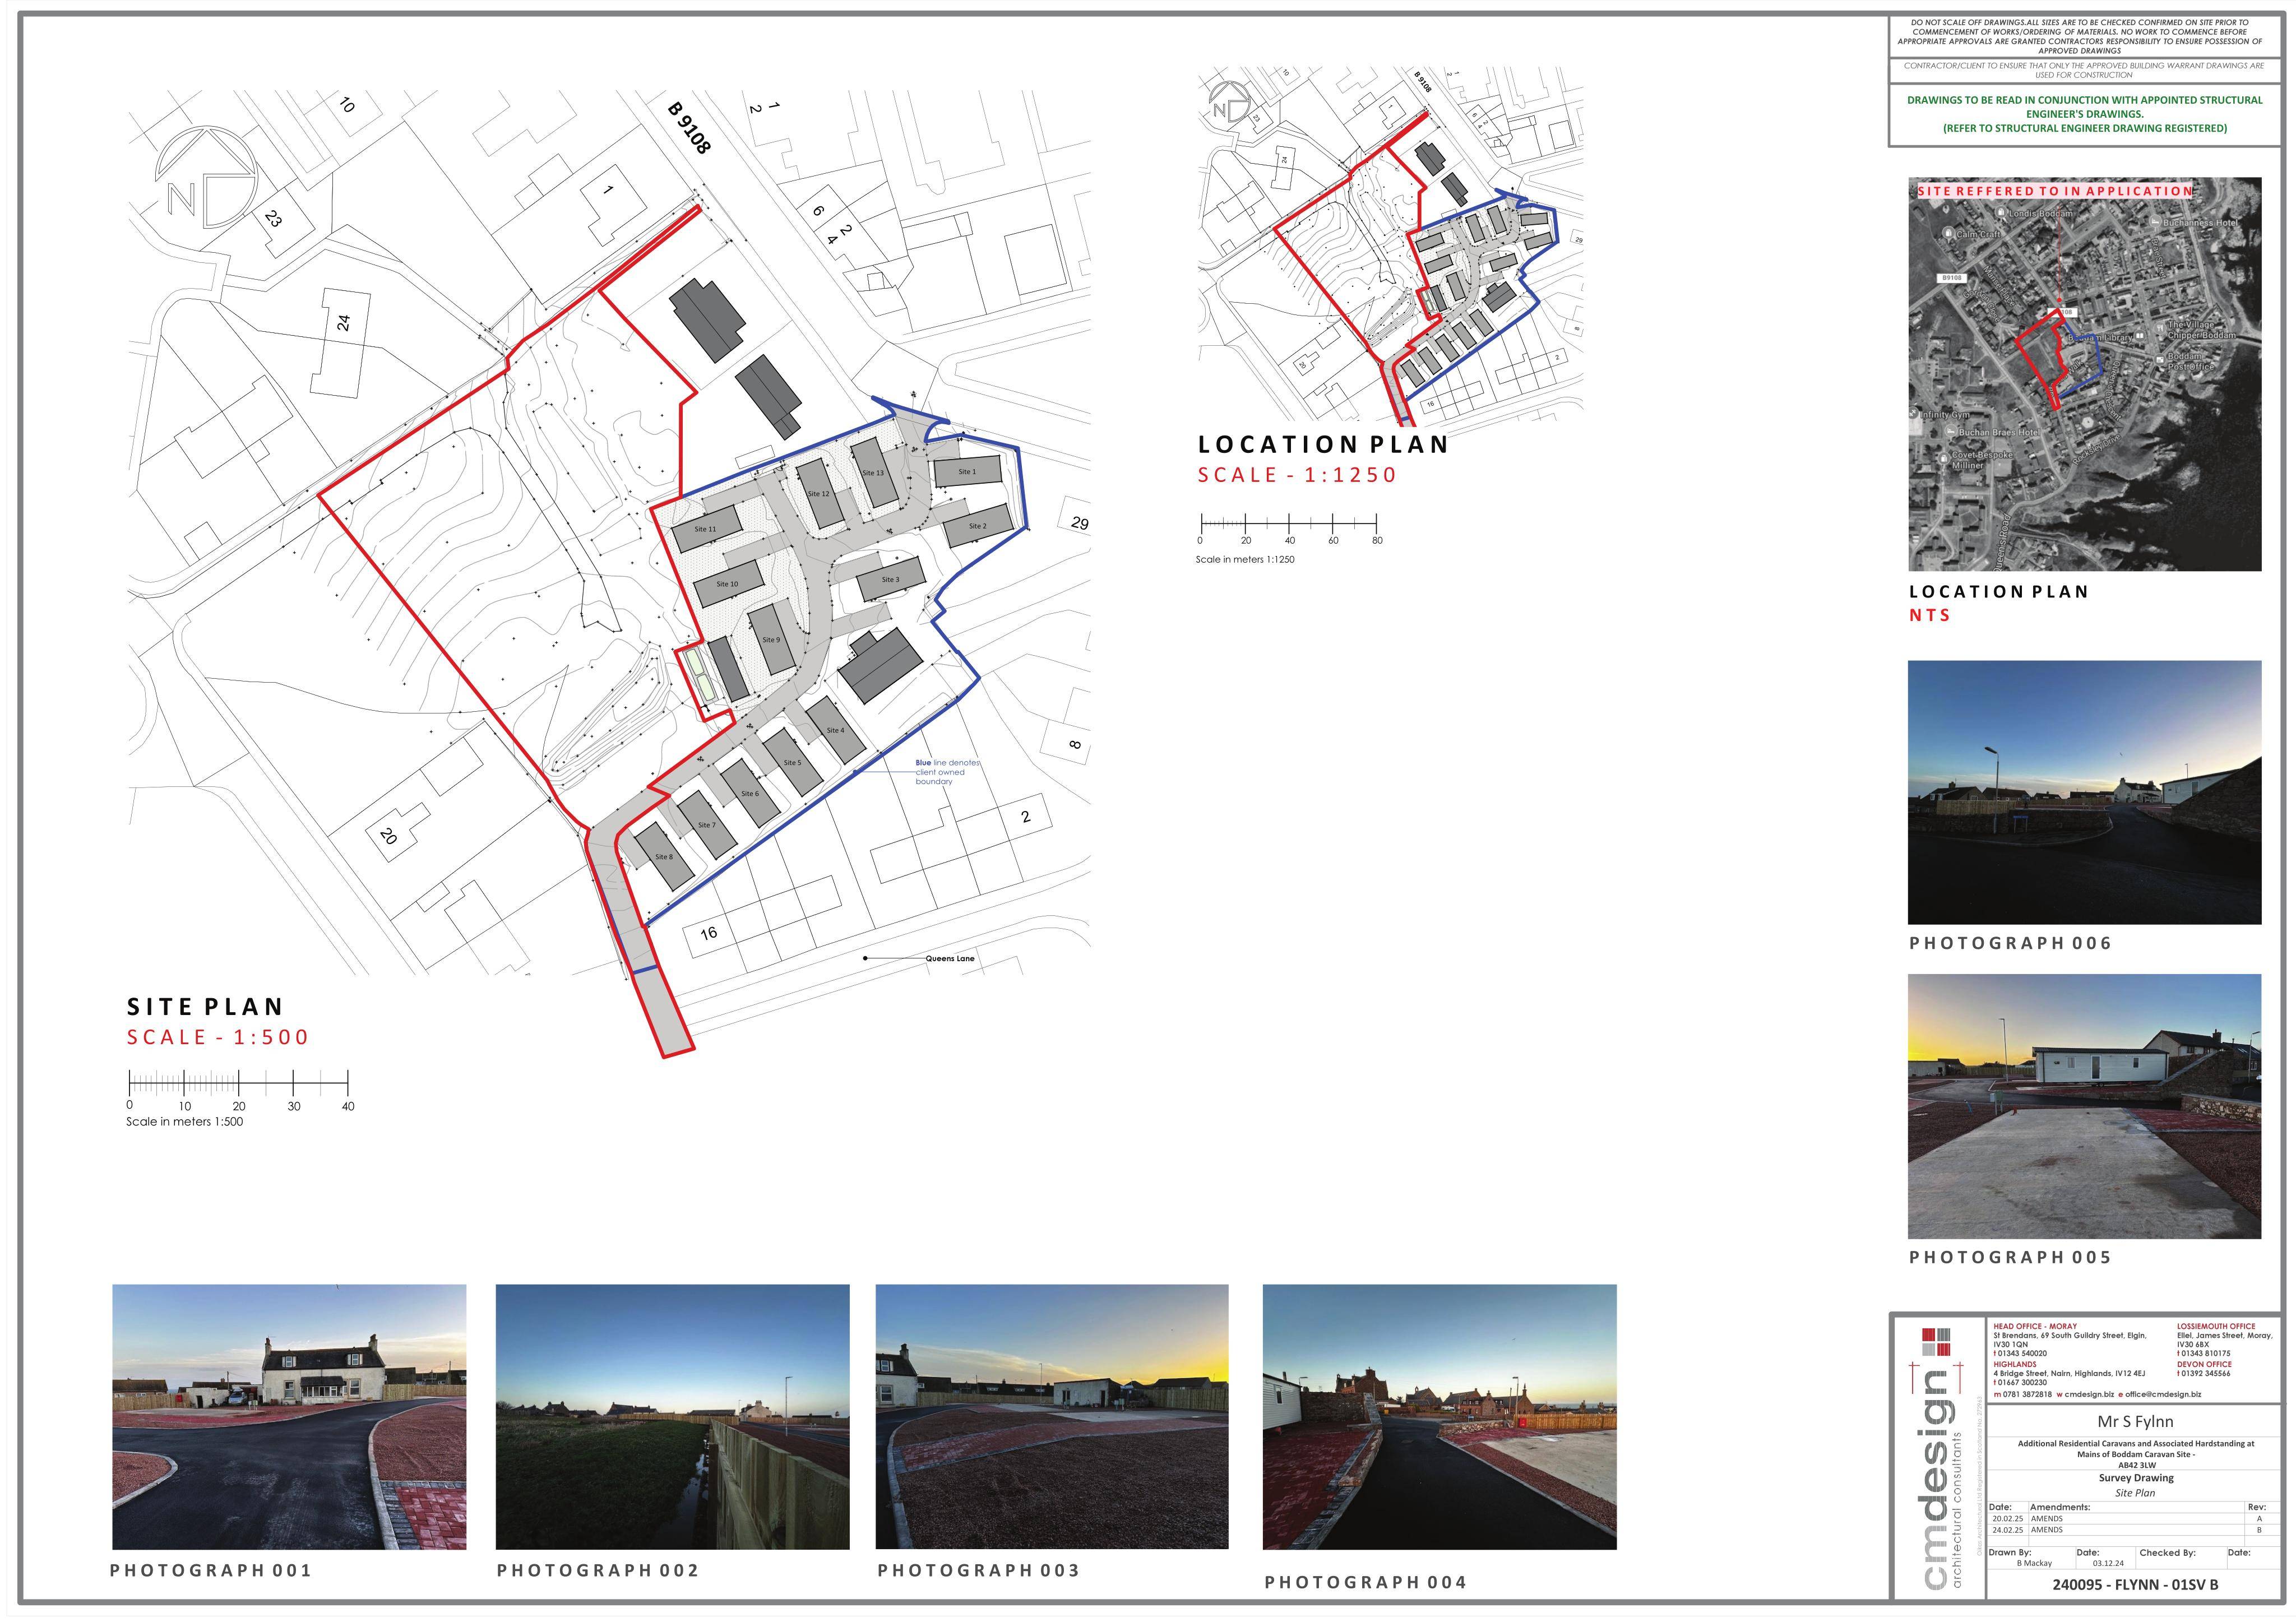Click the 'Site 4' caravan plot
The width and height of the screenshot is (2296, 1622).
click(835, 731)
